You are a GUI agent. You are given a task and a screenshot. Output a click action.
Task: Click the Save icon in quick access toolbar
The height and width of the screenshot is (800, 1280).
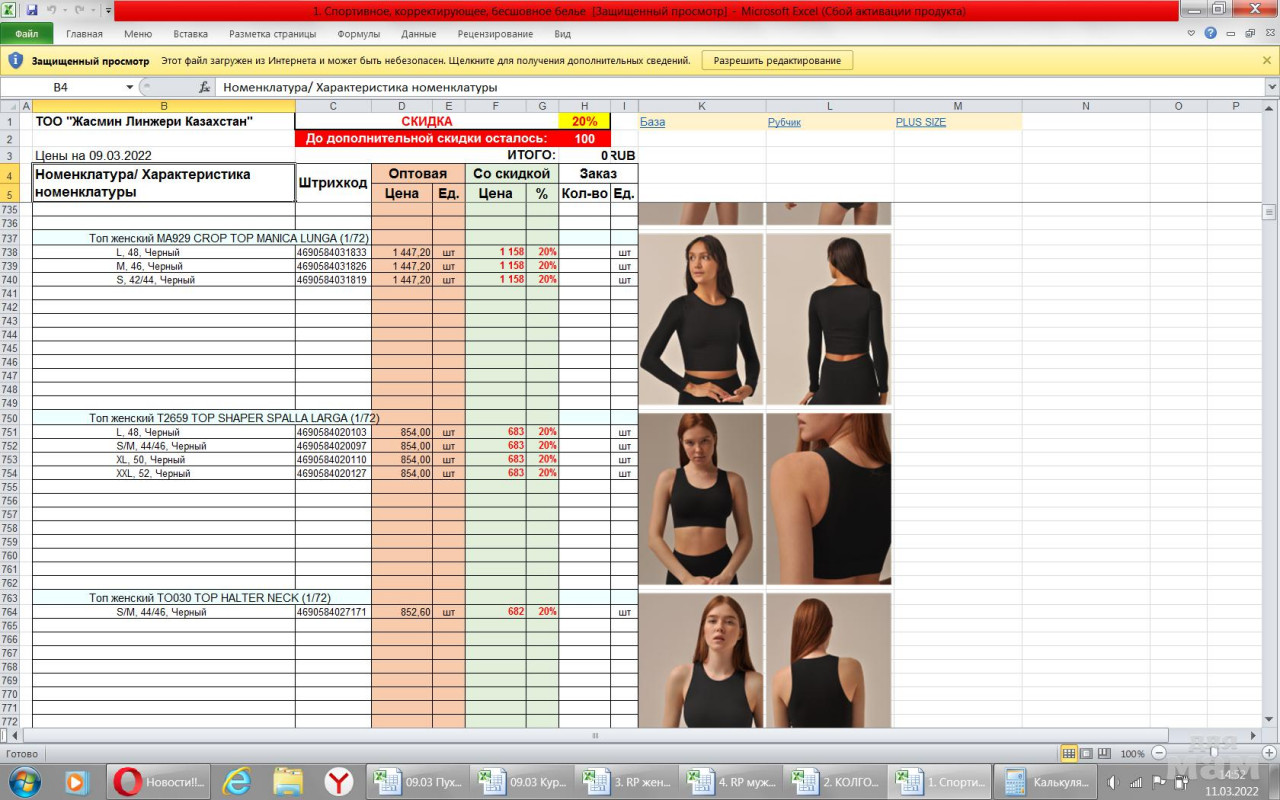coord(32,10)
